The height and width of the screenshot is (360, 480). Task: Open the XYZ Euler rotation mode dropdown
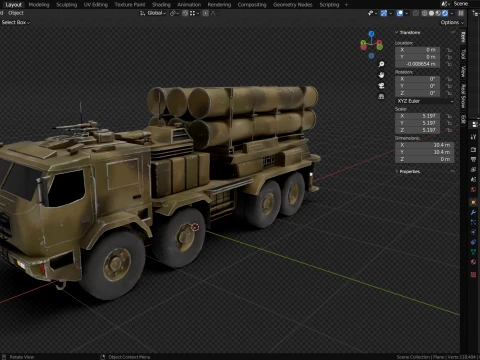[425, 101]
